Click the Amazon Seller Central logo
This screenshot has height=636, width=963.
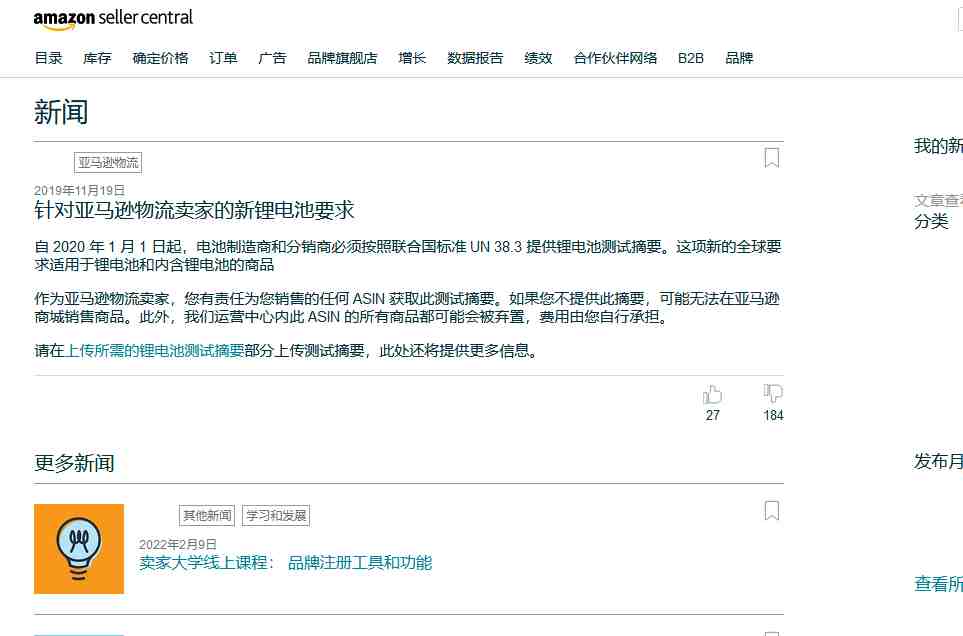[113, 18]
